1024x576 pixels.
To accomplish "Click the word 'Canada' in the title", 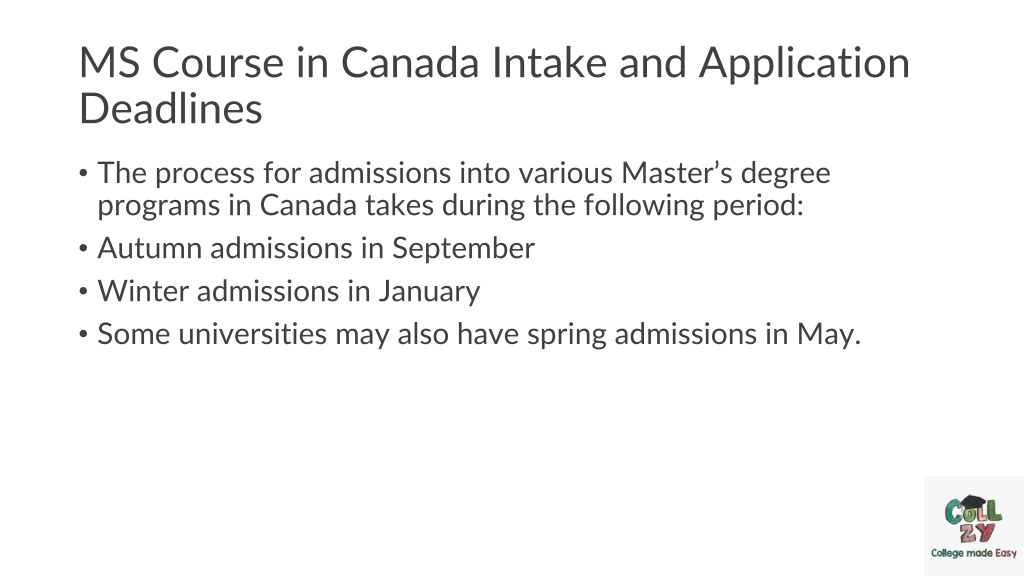I will pyautogui.click(x=410, y=63).
